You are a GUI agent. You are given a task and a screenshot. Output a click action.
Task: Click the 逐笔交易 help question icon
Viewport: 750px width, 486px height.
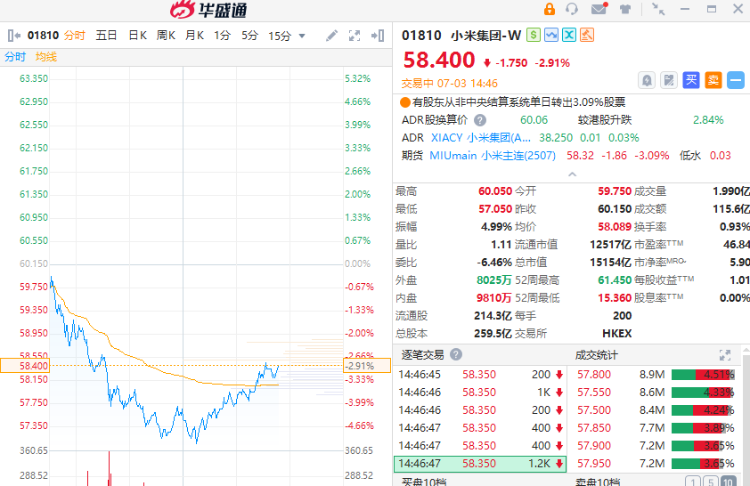[456, 354]
